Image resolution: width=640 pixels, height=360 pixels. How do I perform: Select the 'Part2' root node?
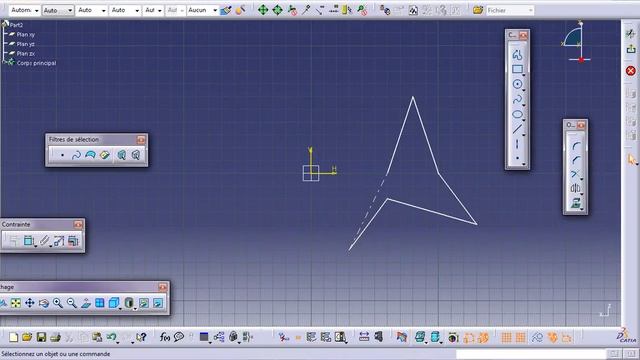point(16,25)
